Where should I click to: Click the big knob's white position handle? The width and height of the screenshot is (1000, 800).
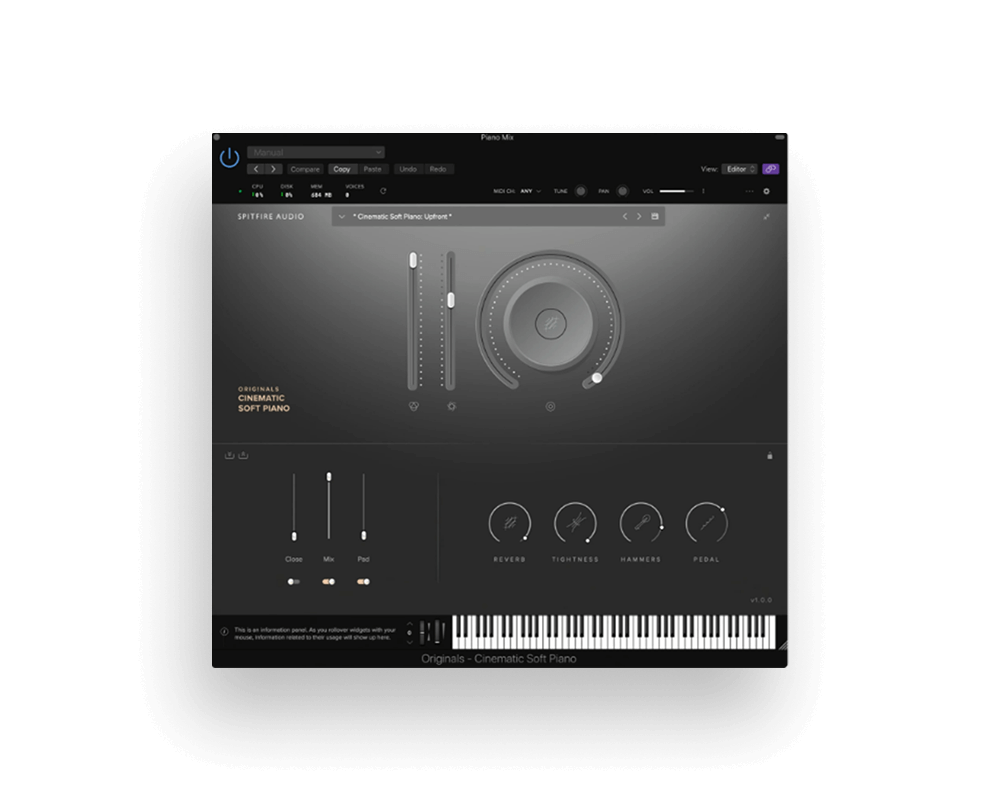[x=597, y=378]
